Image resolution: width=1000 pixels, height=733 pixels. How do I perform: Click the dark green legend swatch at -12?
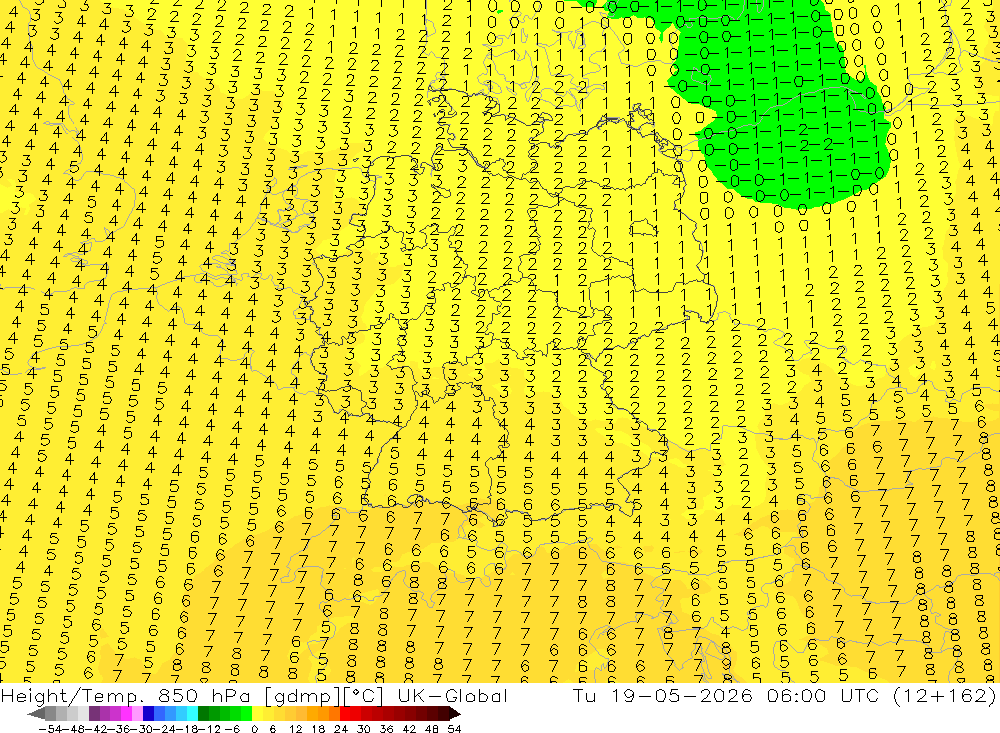pyautogui.click(x=203, y=713)
